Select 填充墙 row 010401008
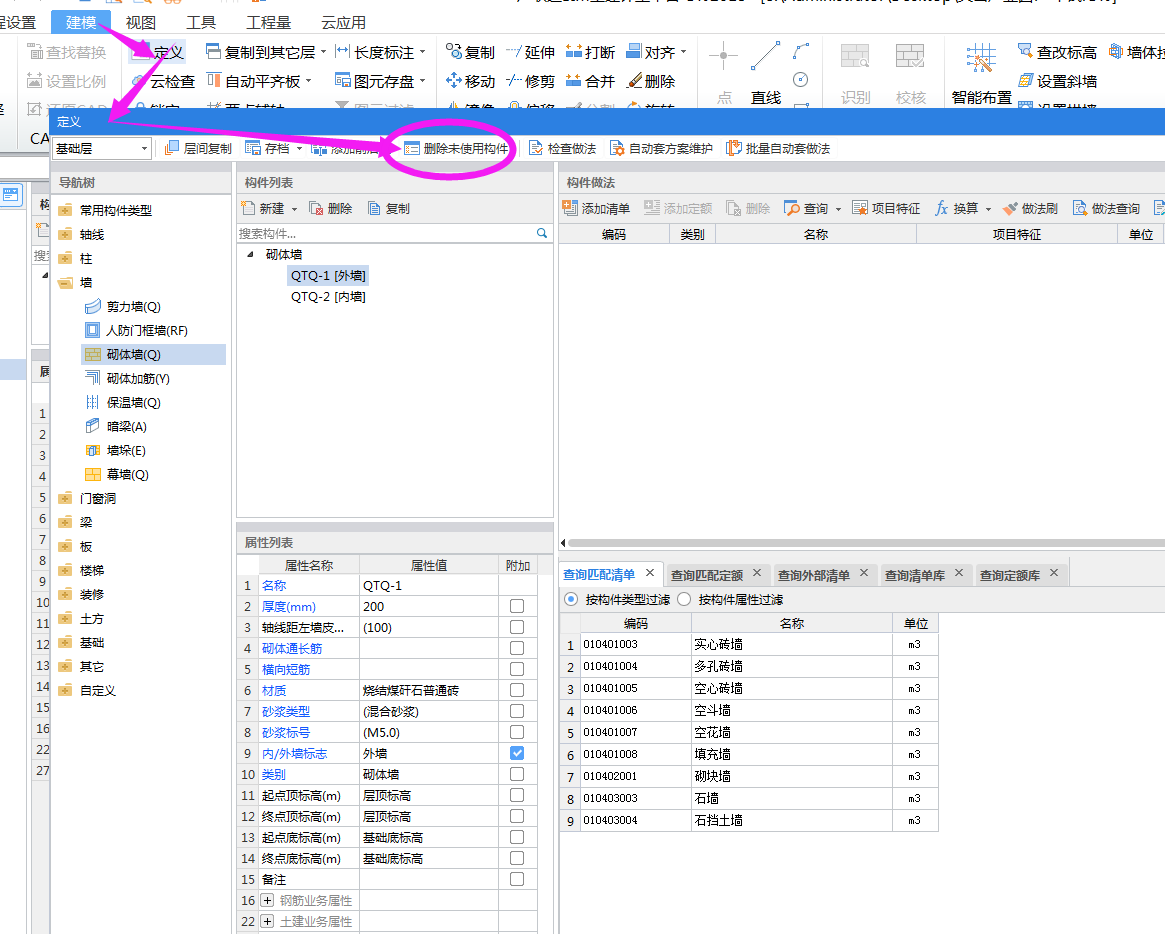Screen dimensions: 1165x934 click(749, 754)
